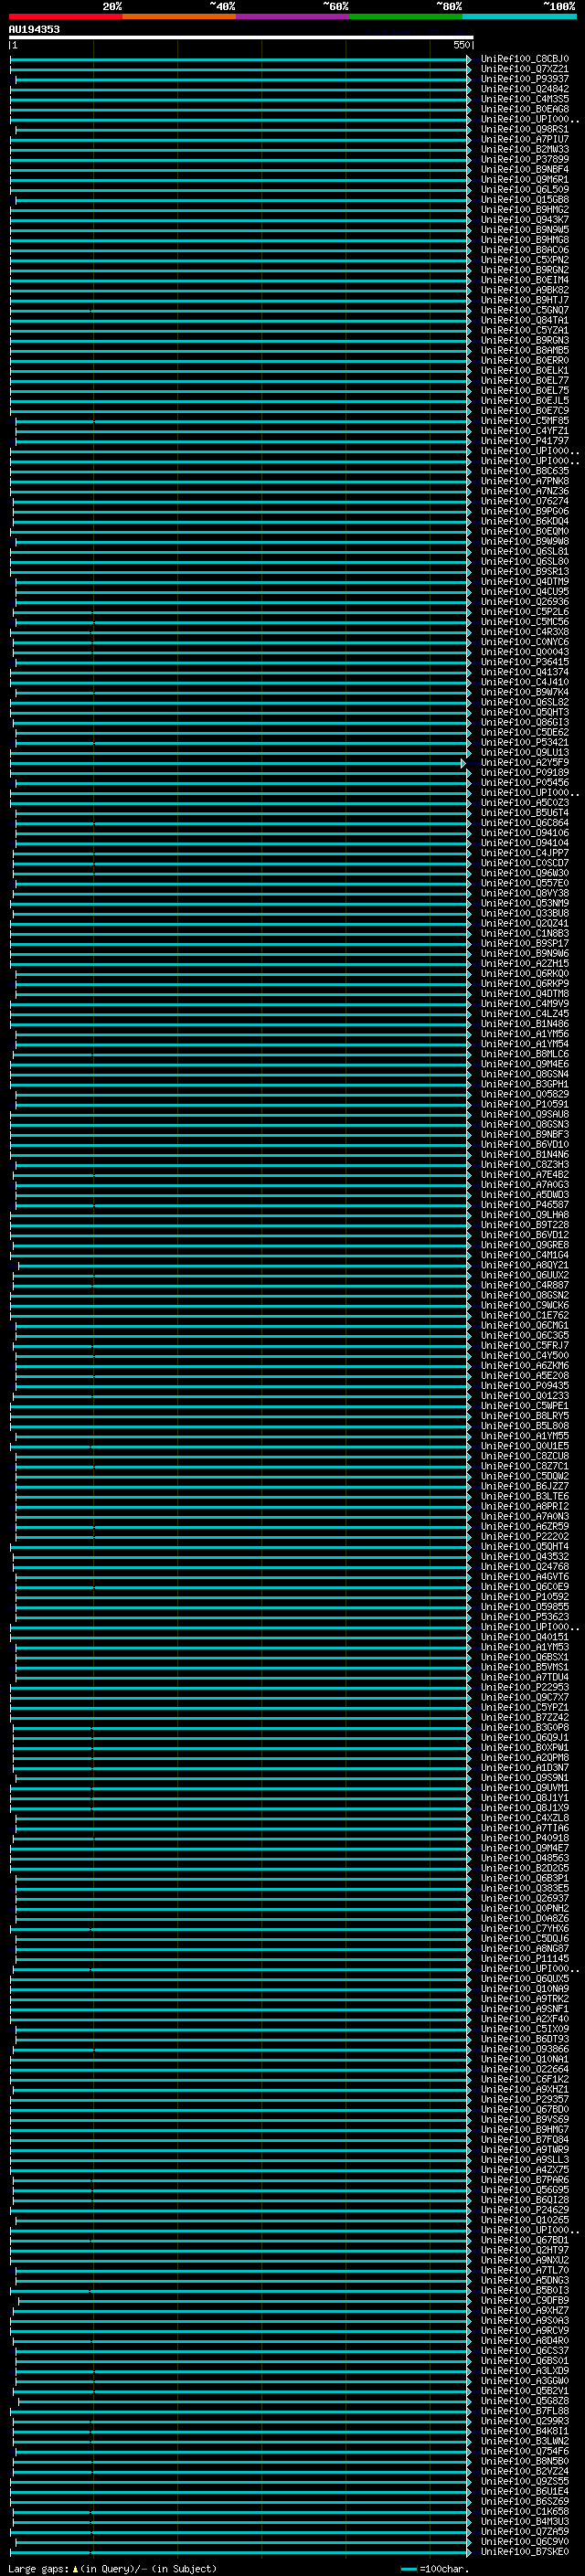The image size is (585, 2576).
Task: Click the 550 end position label
Action: coord(461,45)
